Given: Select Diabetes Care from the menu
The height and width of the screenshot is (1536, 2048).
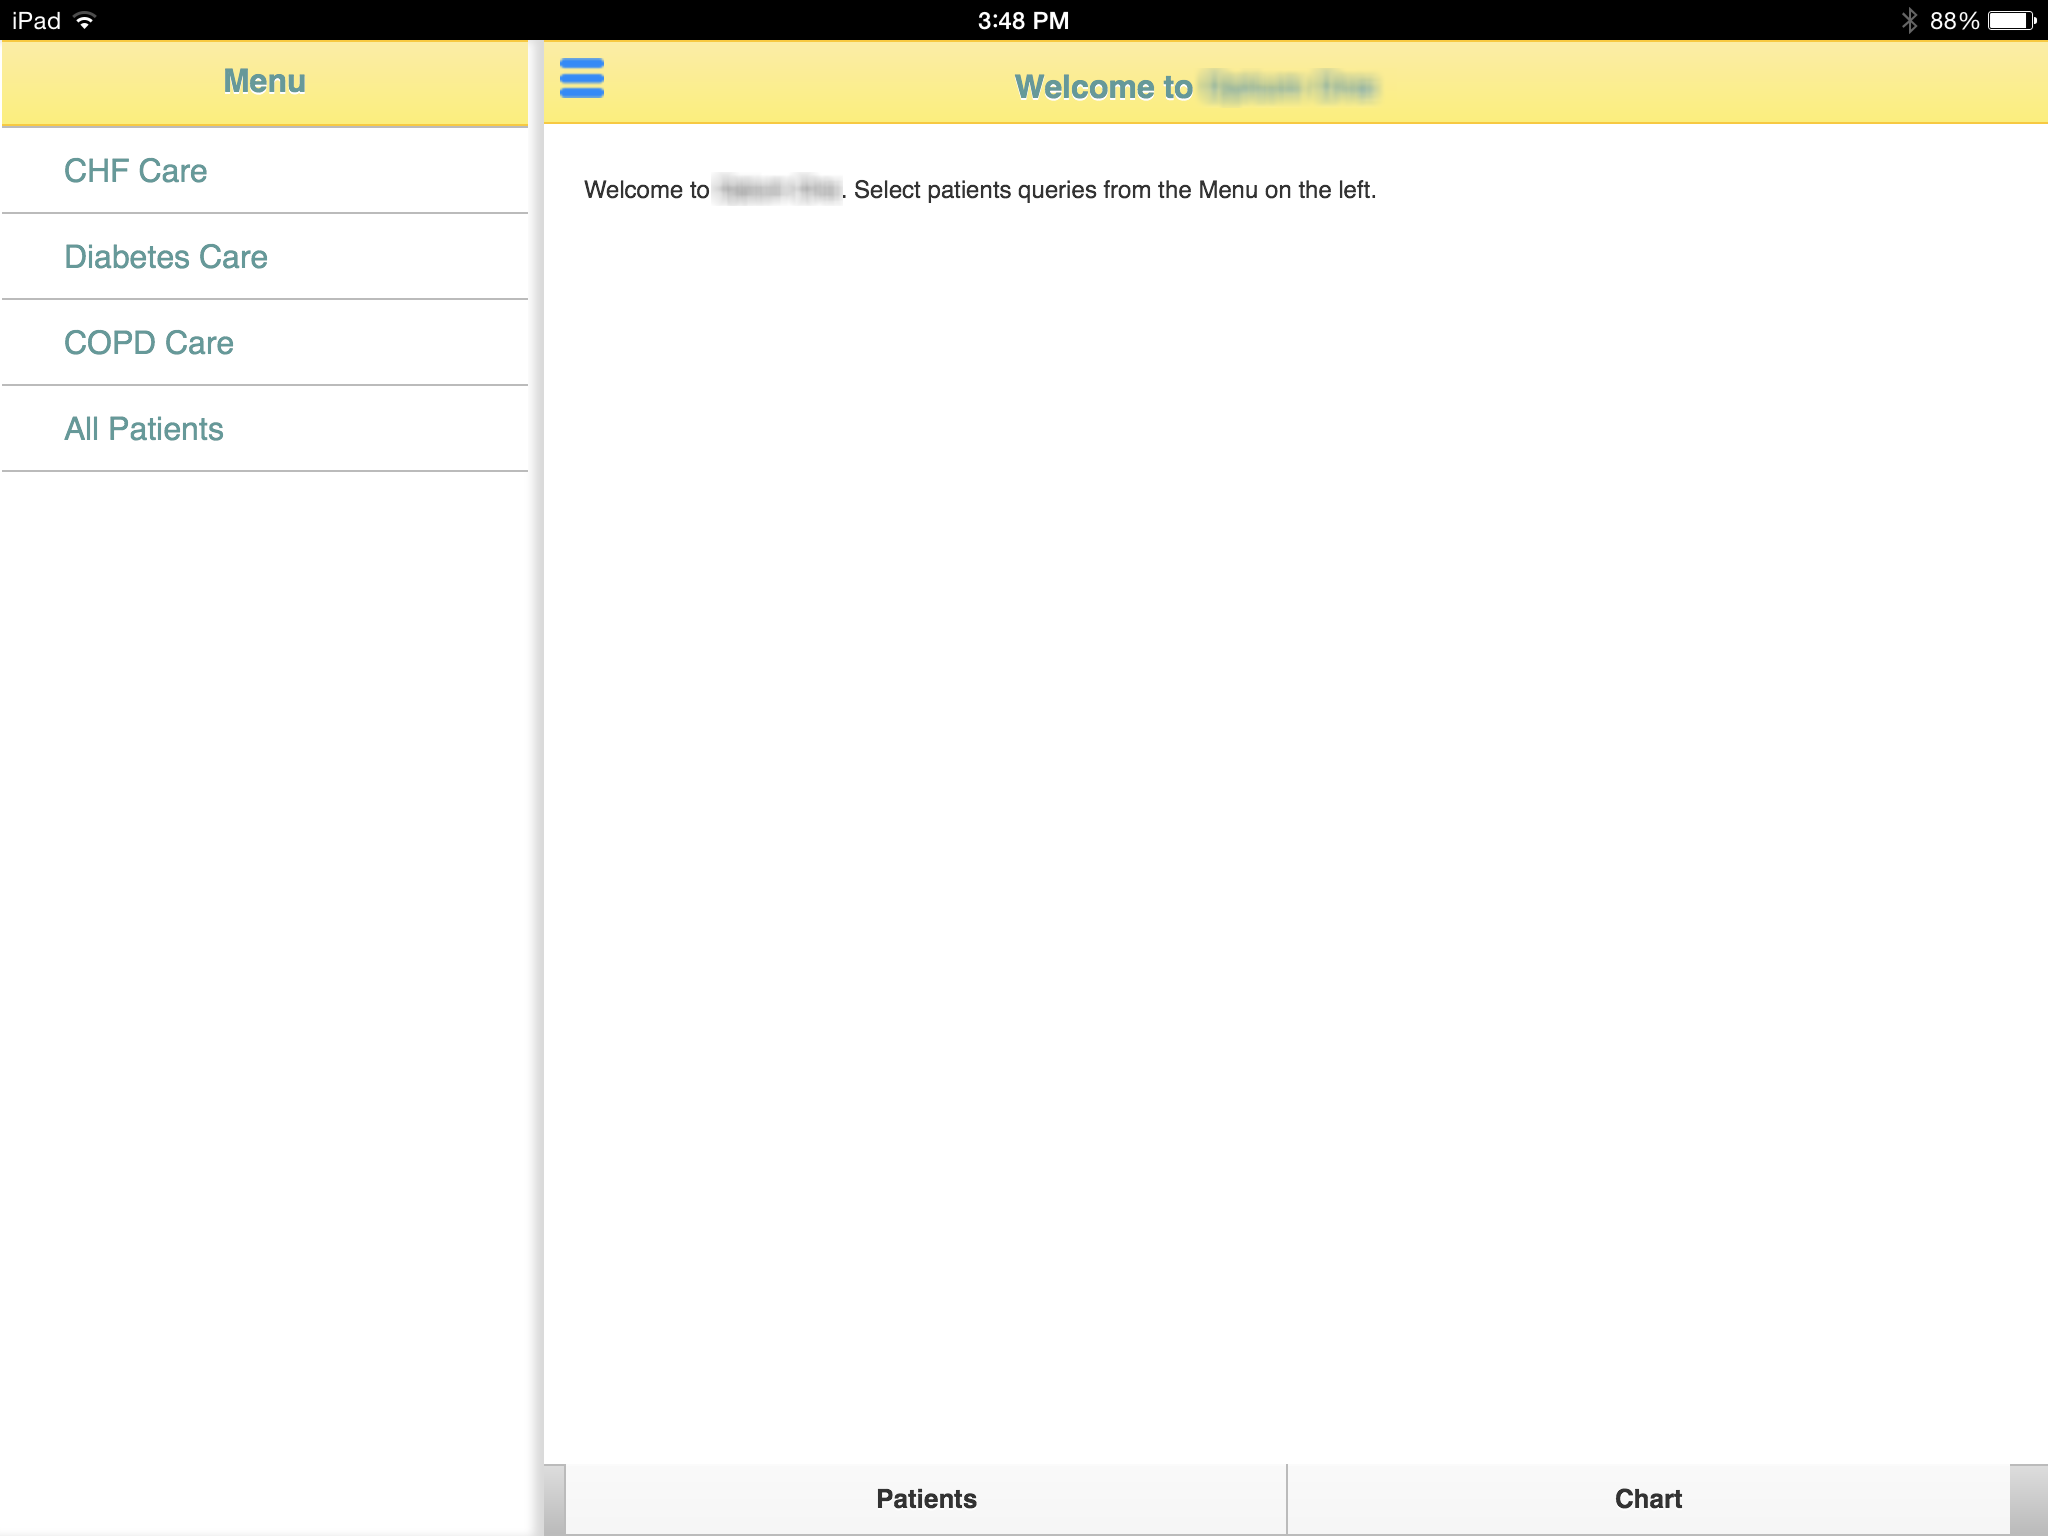Looking at the screenshot, I should (x=166, y=257).
